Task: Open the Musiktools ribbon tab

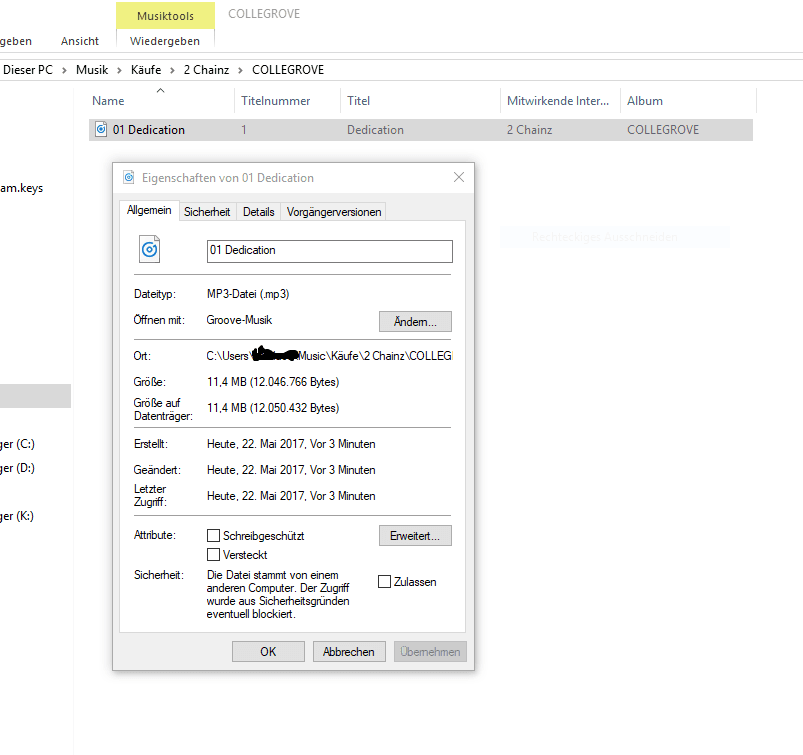Action: pyautogui.click(x=165, y=16)
